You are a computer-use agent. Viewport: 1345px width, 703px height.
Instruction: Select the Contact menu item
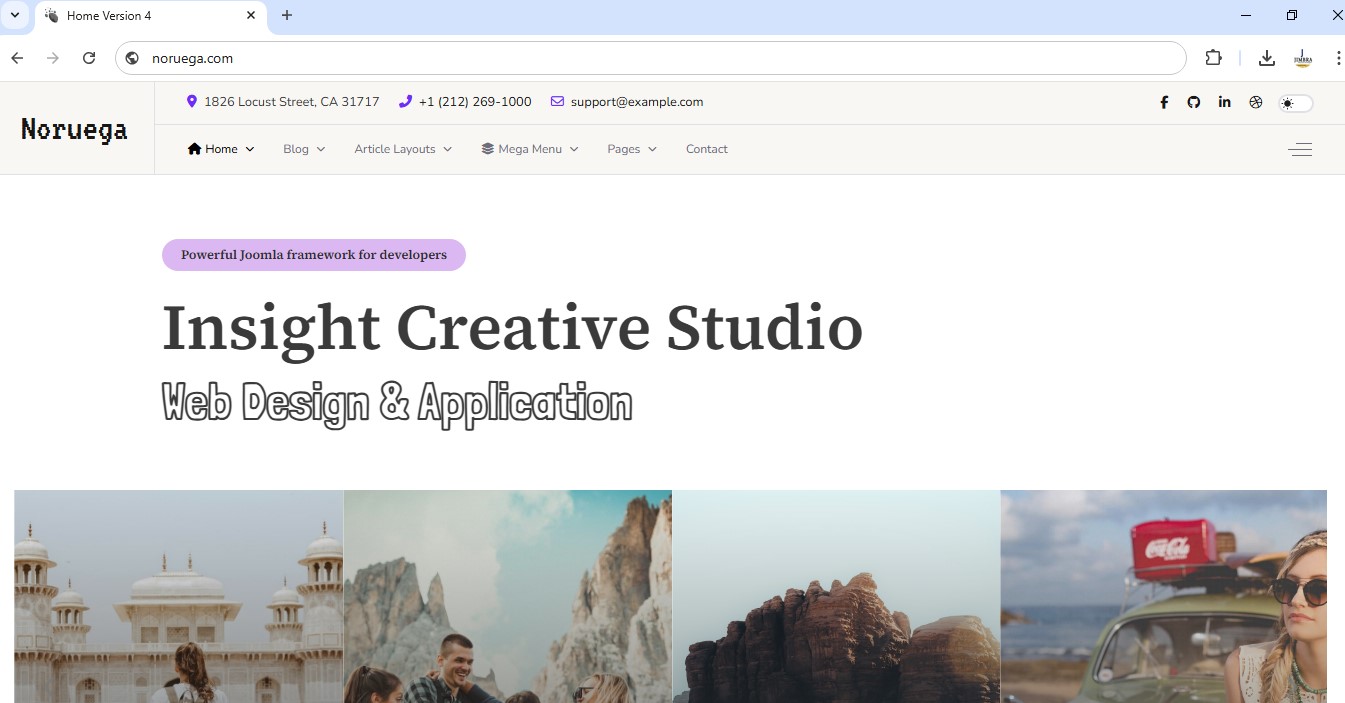click(706, 148)
